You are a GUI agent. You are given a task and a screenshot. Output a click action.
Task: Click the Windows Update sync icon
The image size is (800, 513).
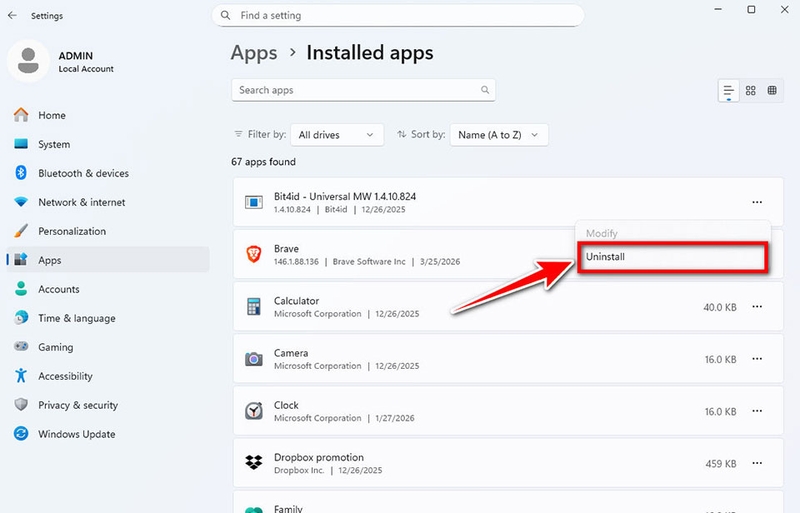click(21, 434)
